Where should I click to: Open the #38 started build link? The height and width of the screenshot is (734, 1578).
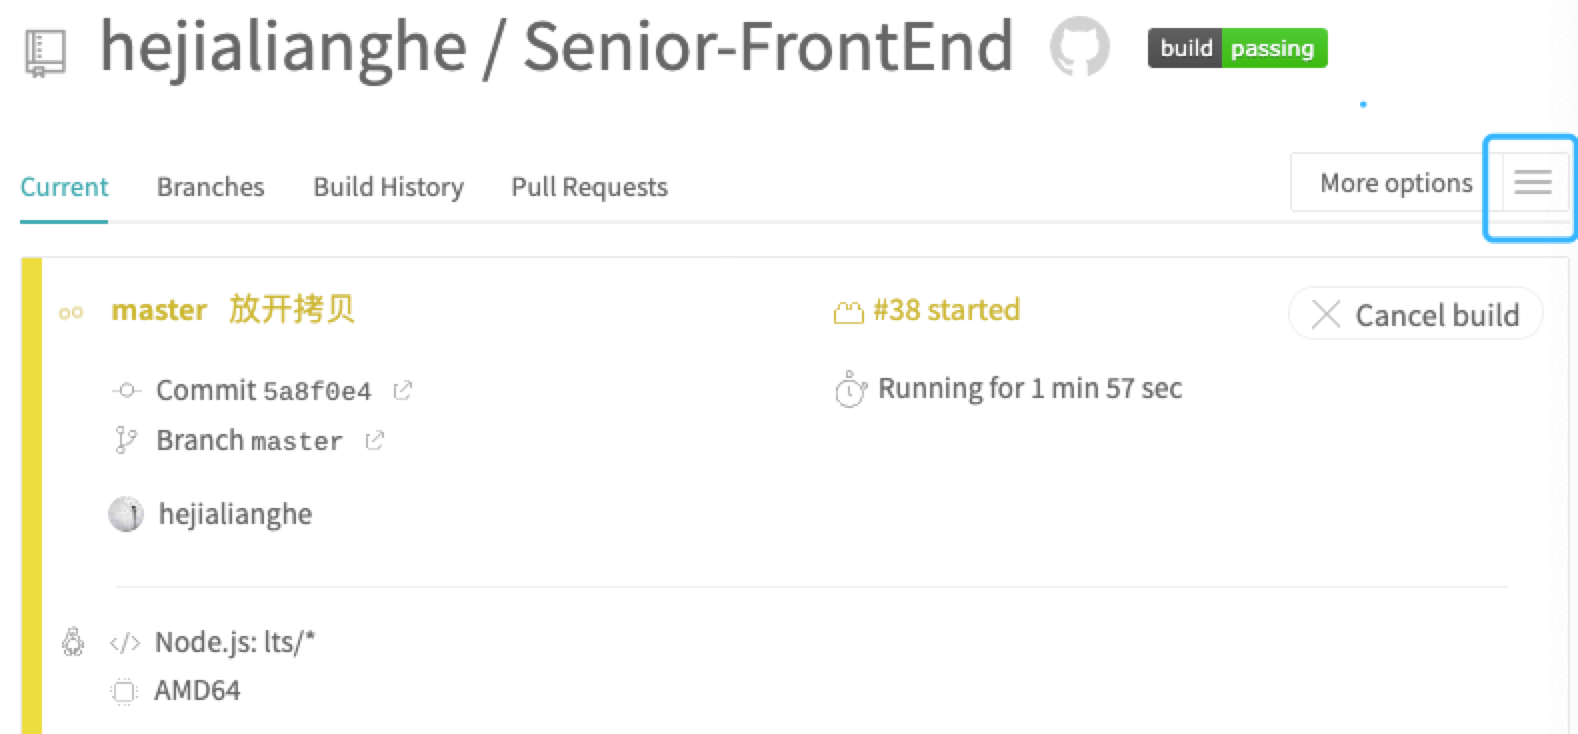tap(946, 310)
